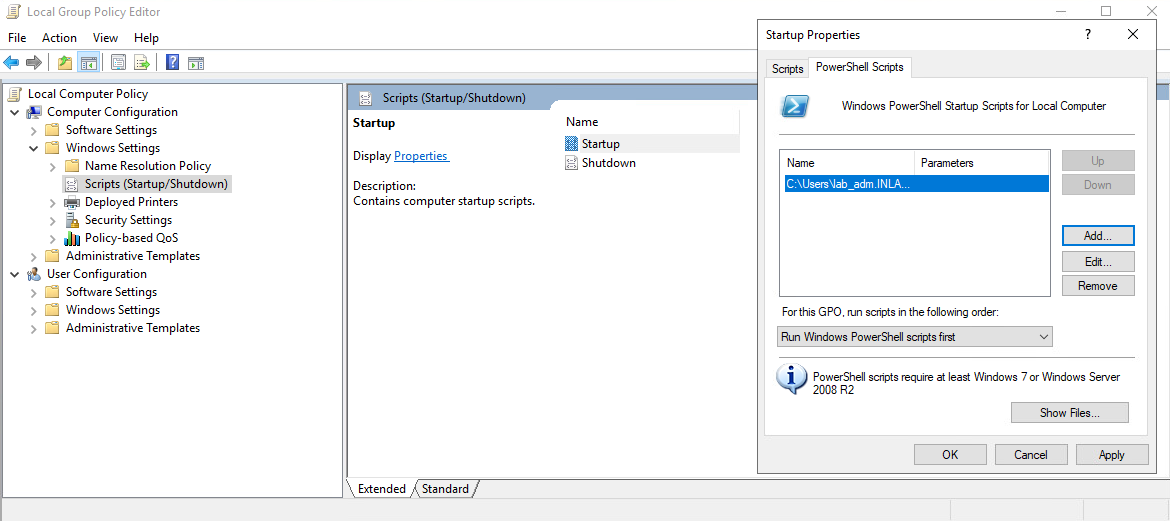
Task: Switch to the Scripts tab in Startup Properties
Action: click(787, 69)
